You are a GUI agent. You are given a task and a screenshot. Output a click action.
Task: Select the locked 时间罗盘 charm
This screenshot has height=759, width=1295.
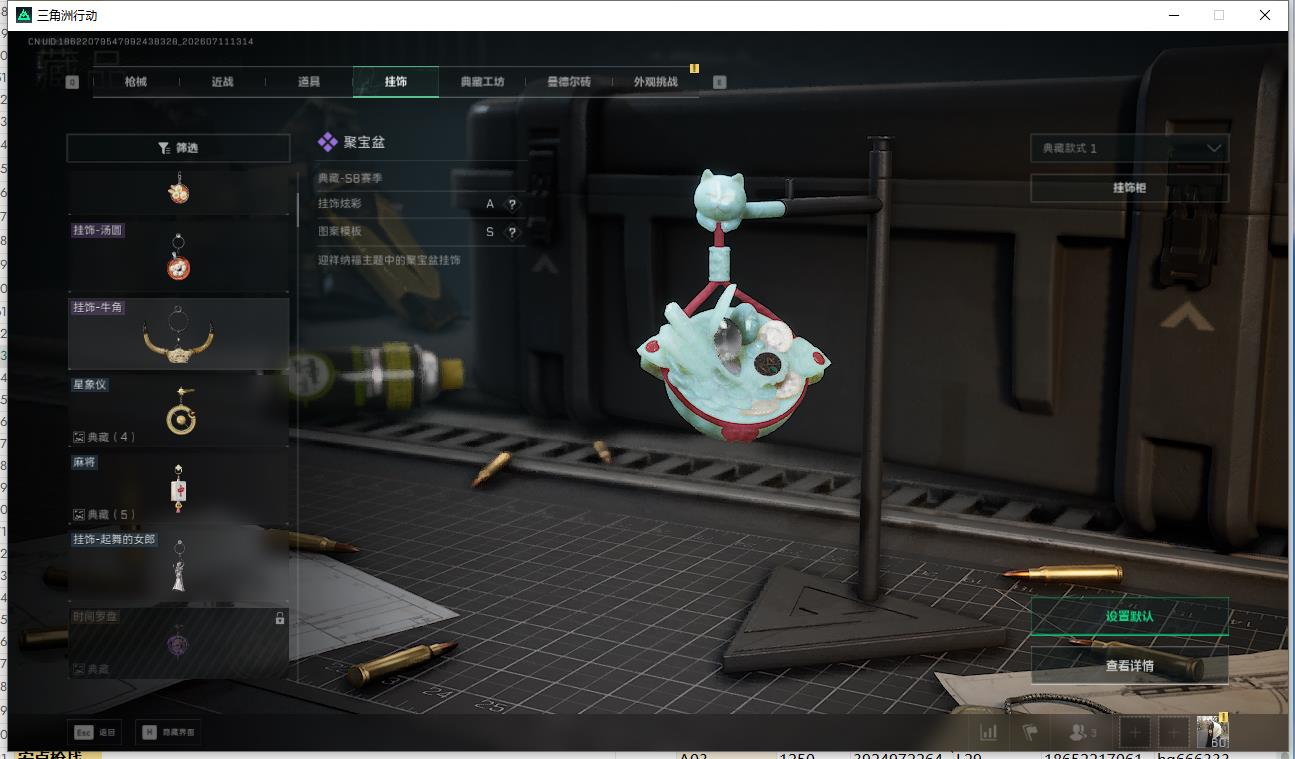(x=178, y=643)
